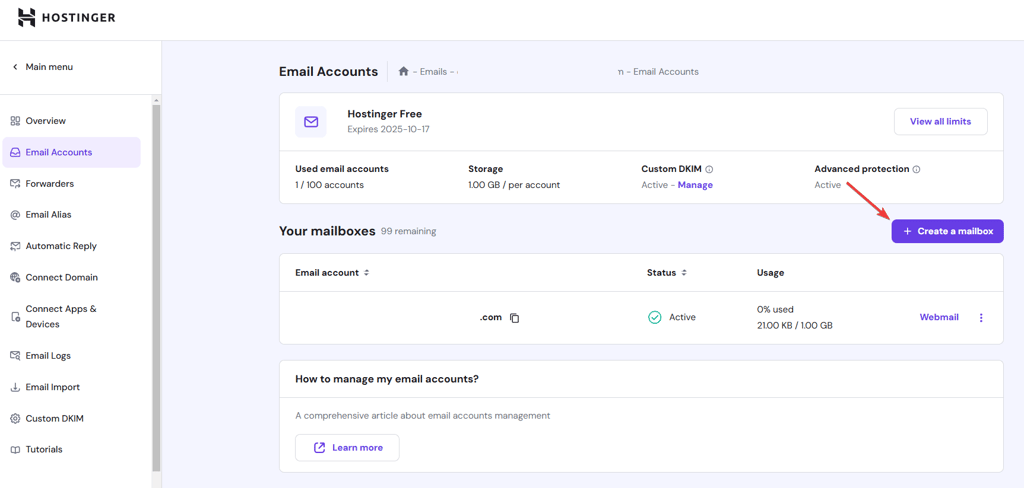Click the purple envelope plan icon
Viewport: 1024px width, 488px height.
(311, 122)
